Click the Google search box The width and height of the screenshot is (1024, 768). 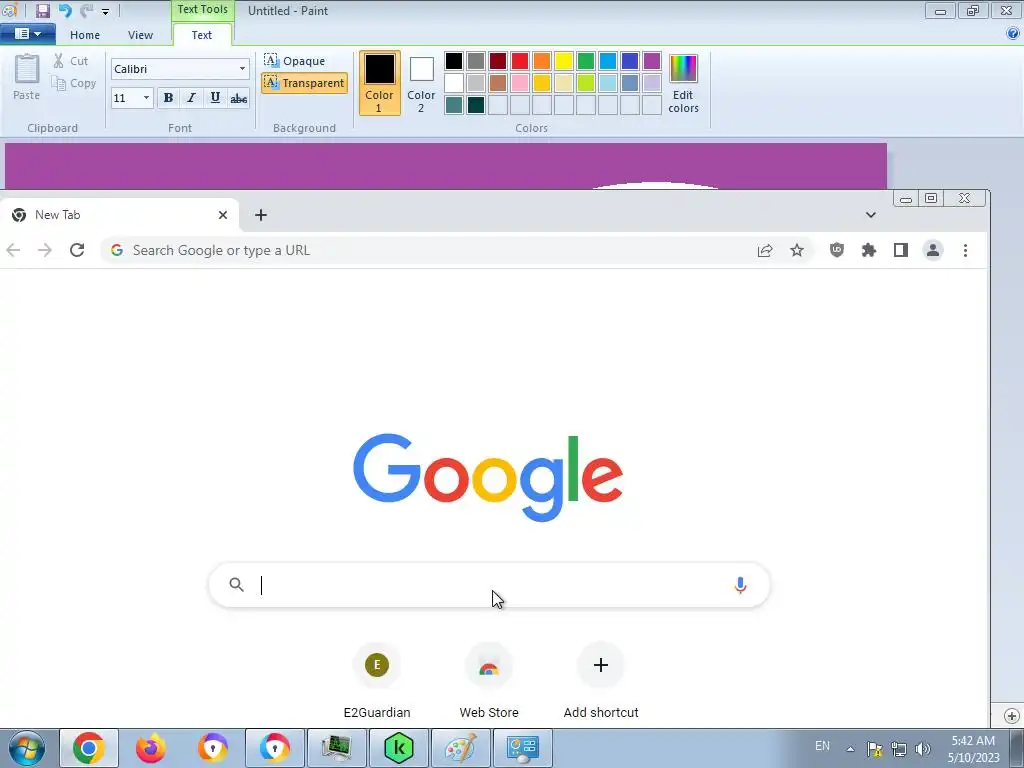coord(489,585)
